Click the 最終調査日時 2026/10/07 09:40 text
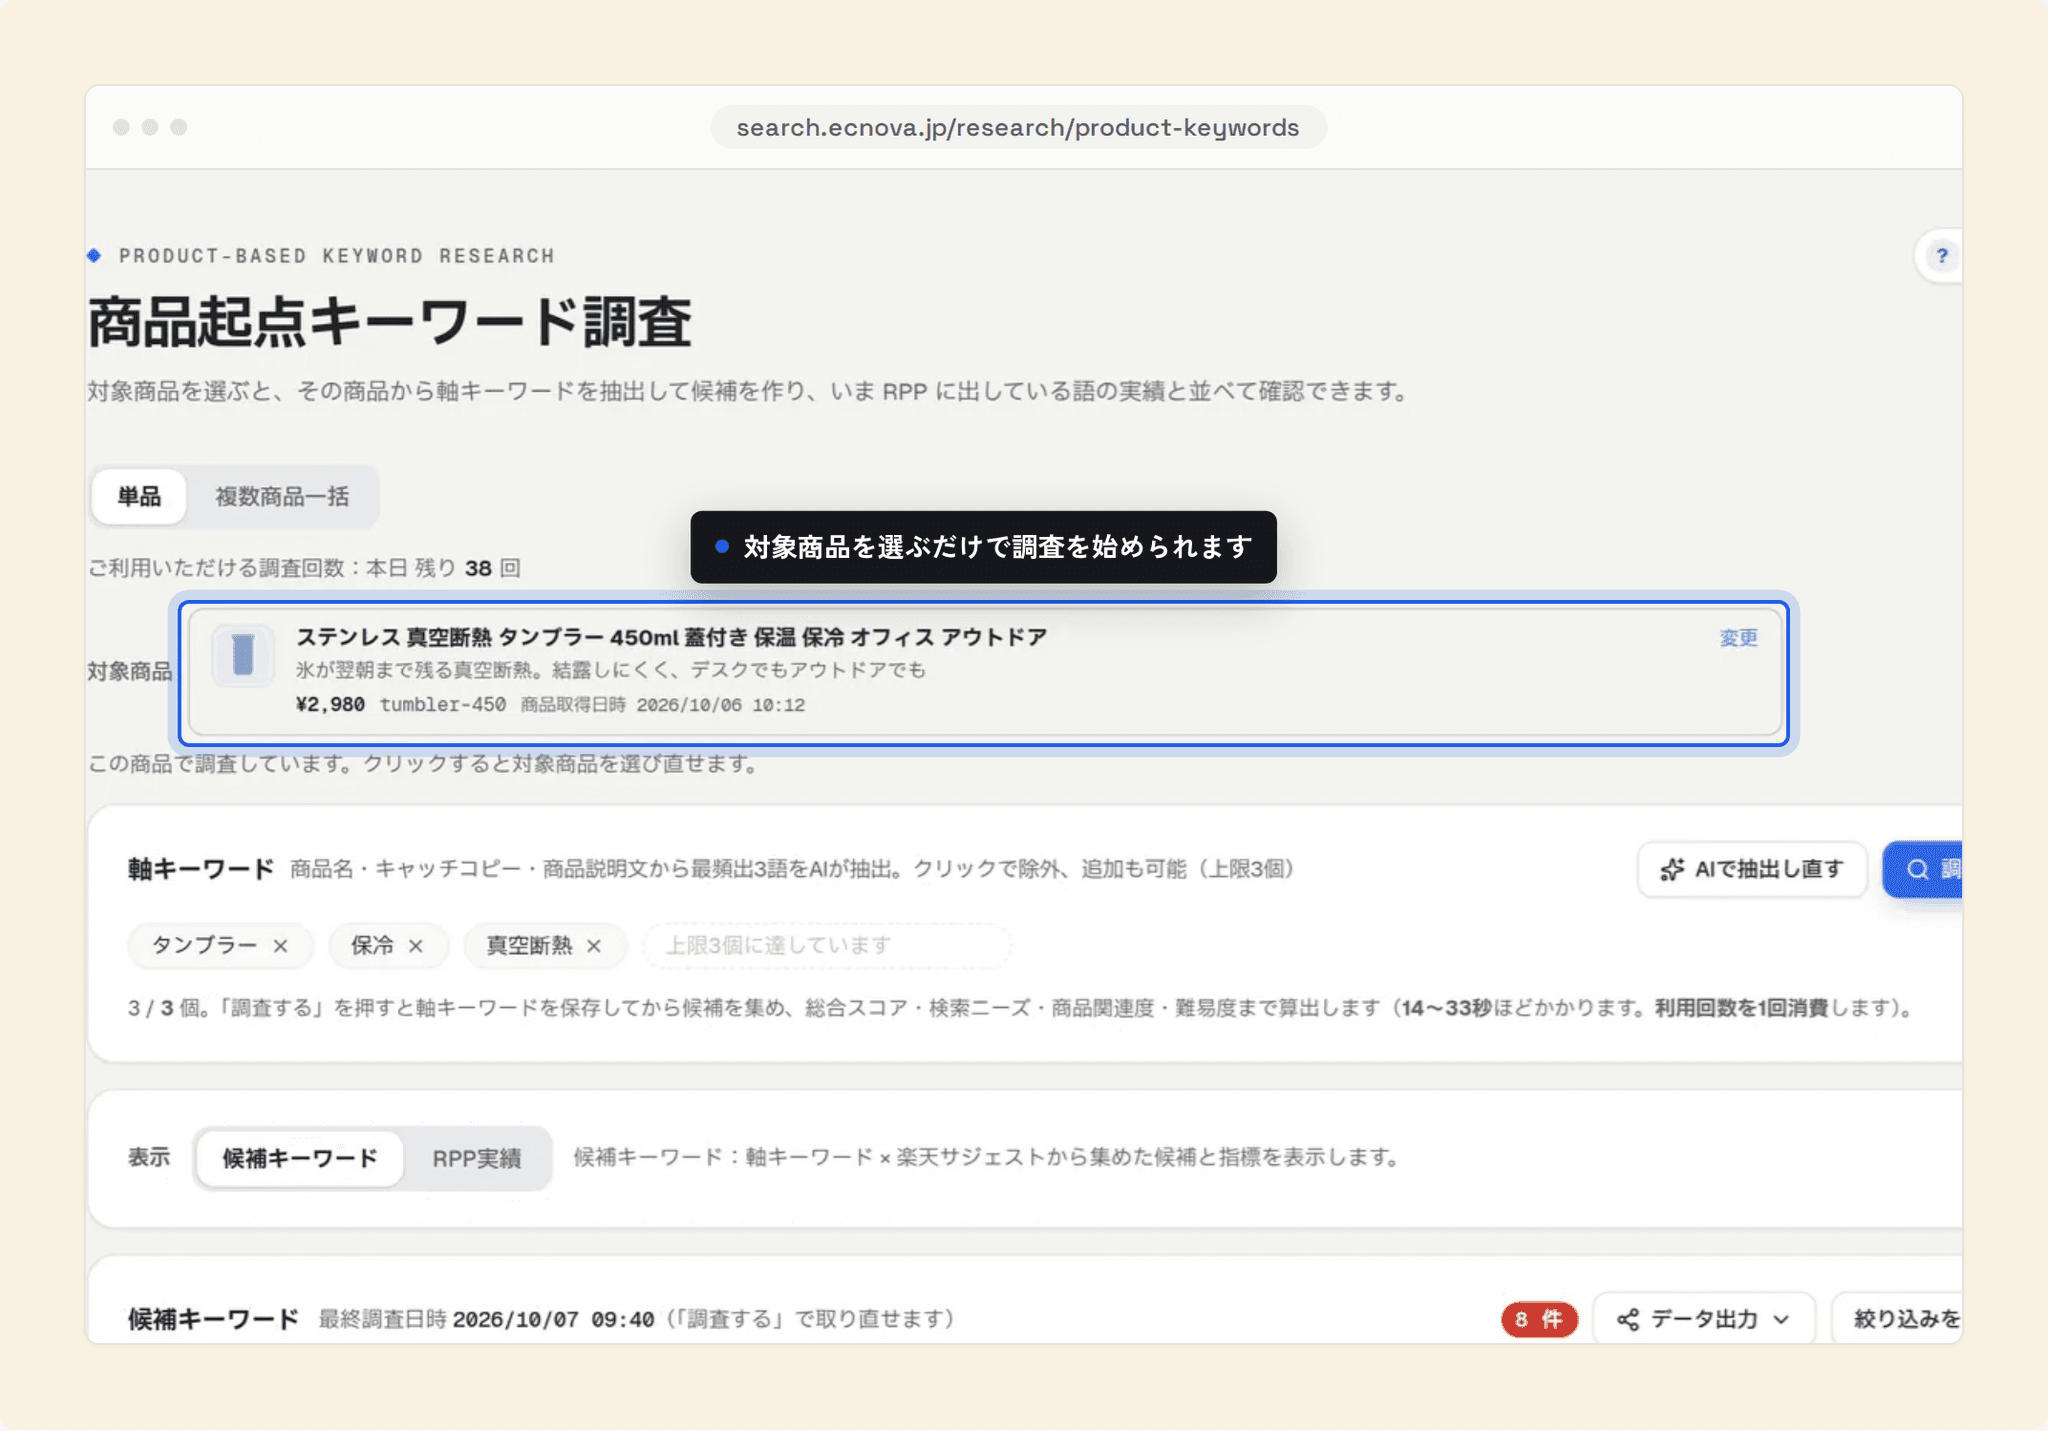2048x1431 pixels. pos(487,1319)
